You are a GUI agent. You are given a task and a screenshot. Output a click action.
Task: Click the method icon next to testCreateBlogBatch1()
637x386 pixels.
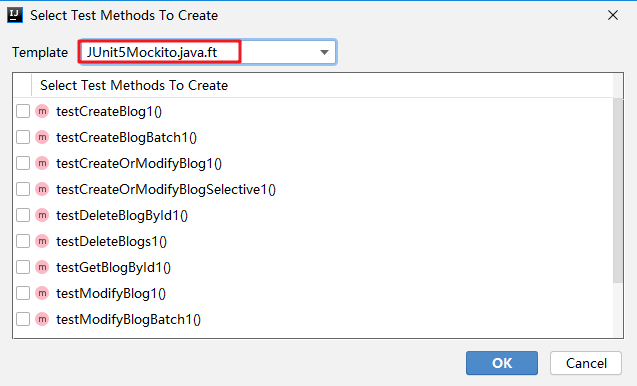42,137
